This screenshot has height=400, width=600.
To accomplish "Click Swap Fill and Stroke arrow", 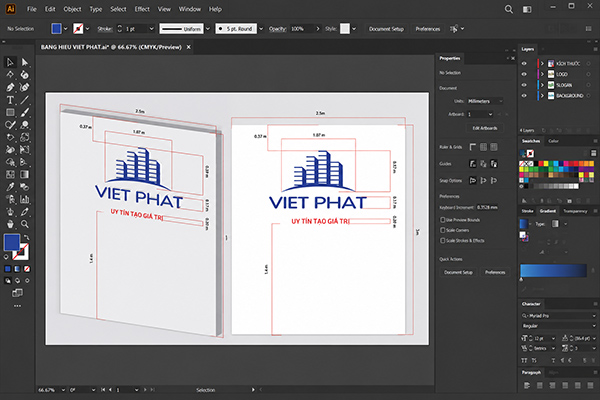I will pyautogui.click(x=26, y=237).
